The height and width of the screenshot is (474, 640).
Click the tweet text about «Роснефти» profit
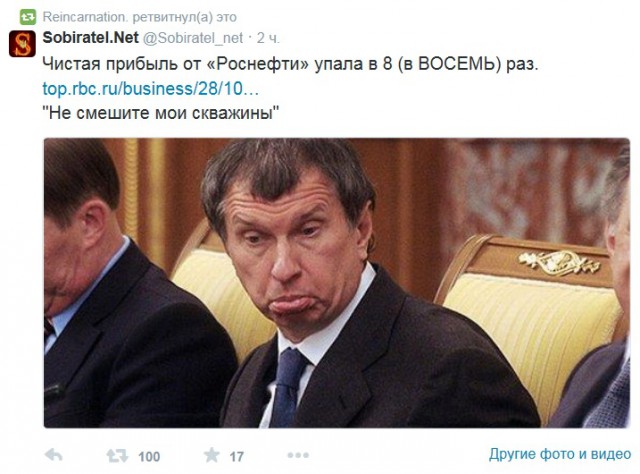tap(291, 64)
